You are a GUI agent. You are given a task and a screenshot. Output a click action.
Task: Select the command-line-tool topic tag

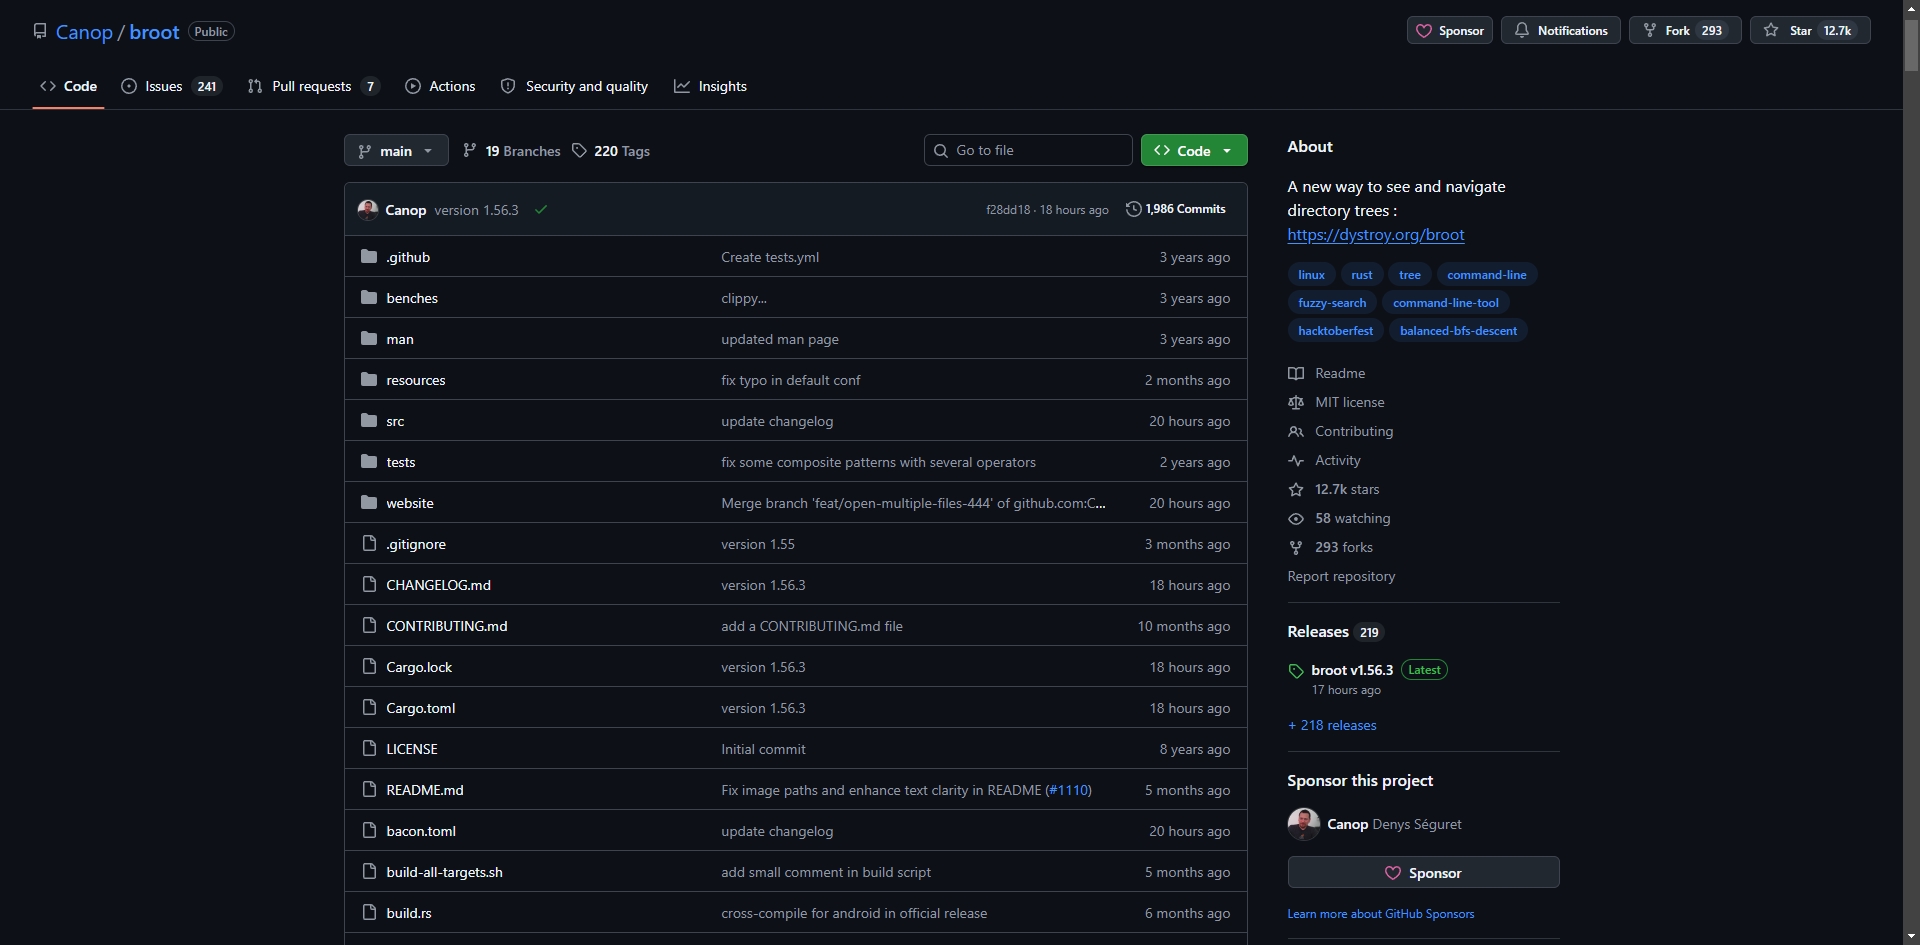1445,302
